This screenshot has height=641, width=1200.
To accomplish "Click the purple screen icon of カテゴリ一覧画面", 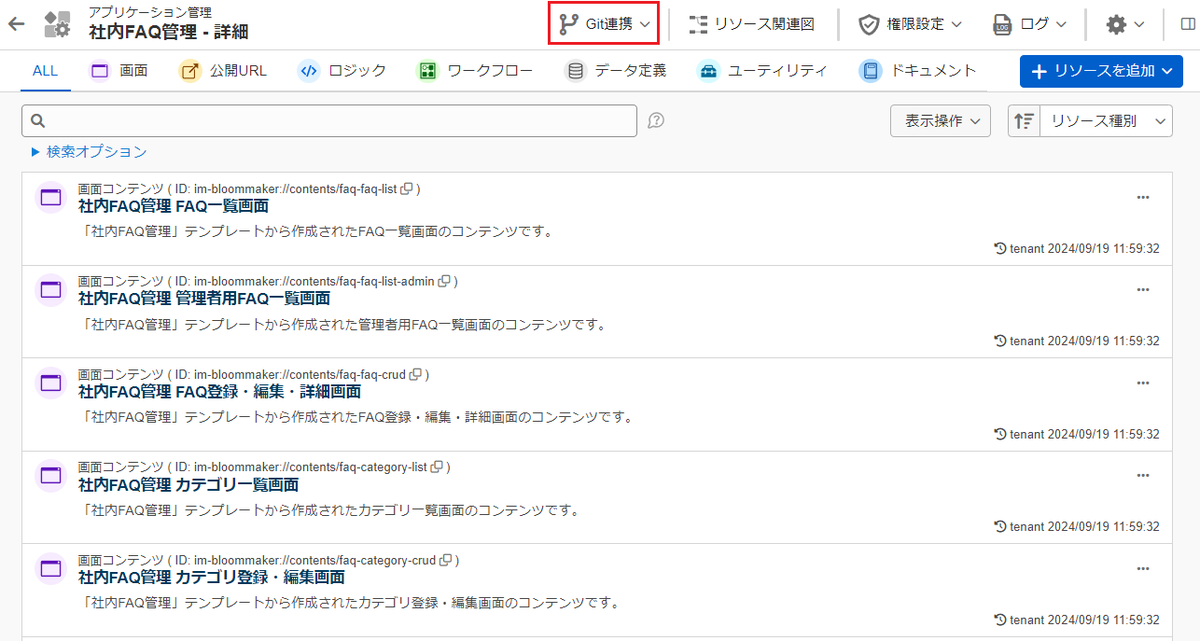I will pos(50,476).
